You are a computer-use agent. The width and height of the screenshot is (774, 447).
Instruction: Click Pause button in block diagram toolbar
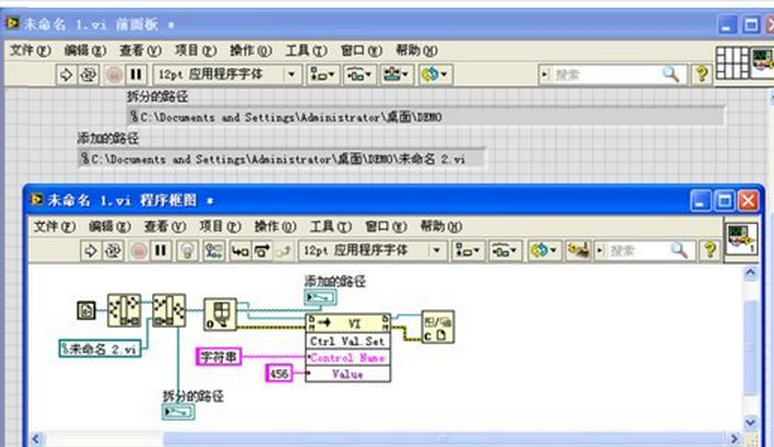pyautogui.click(x=160, y=251)
